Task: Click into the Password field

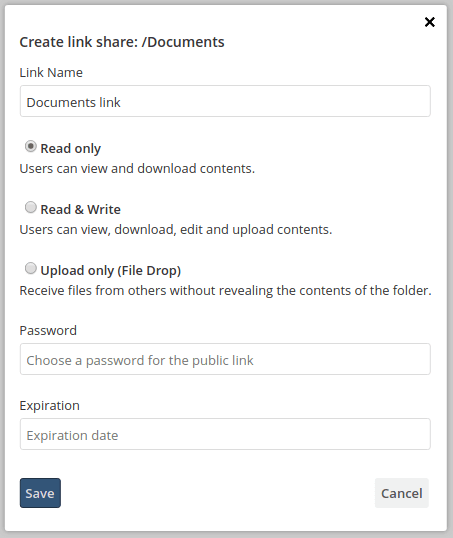Action: pos(225,359)
